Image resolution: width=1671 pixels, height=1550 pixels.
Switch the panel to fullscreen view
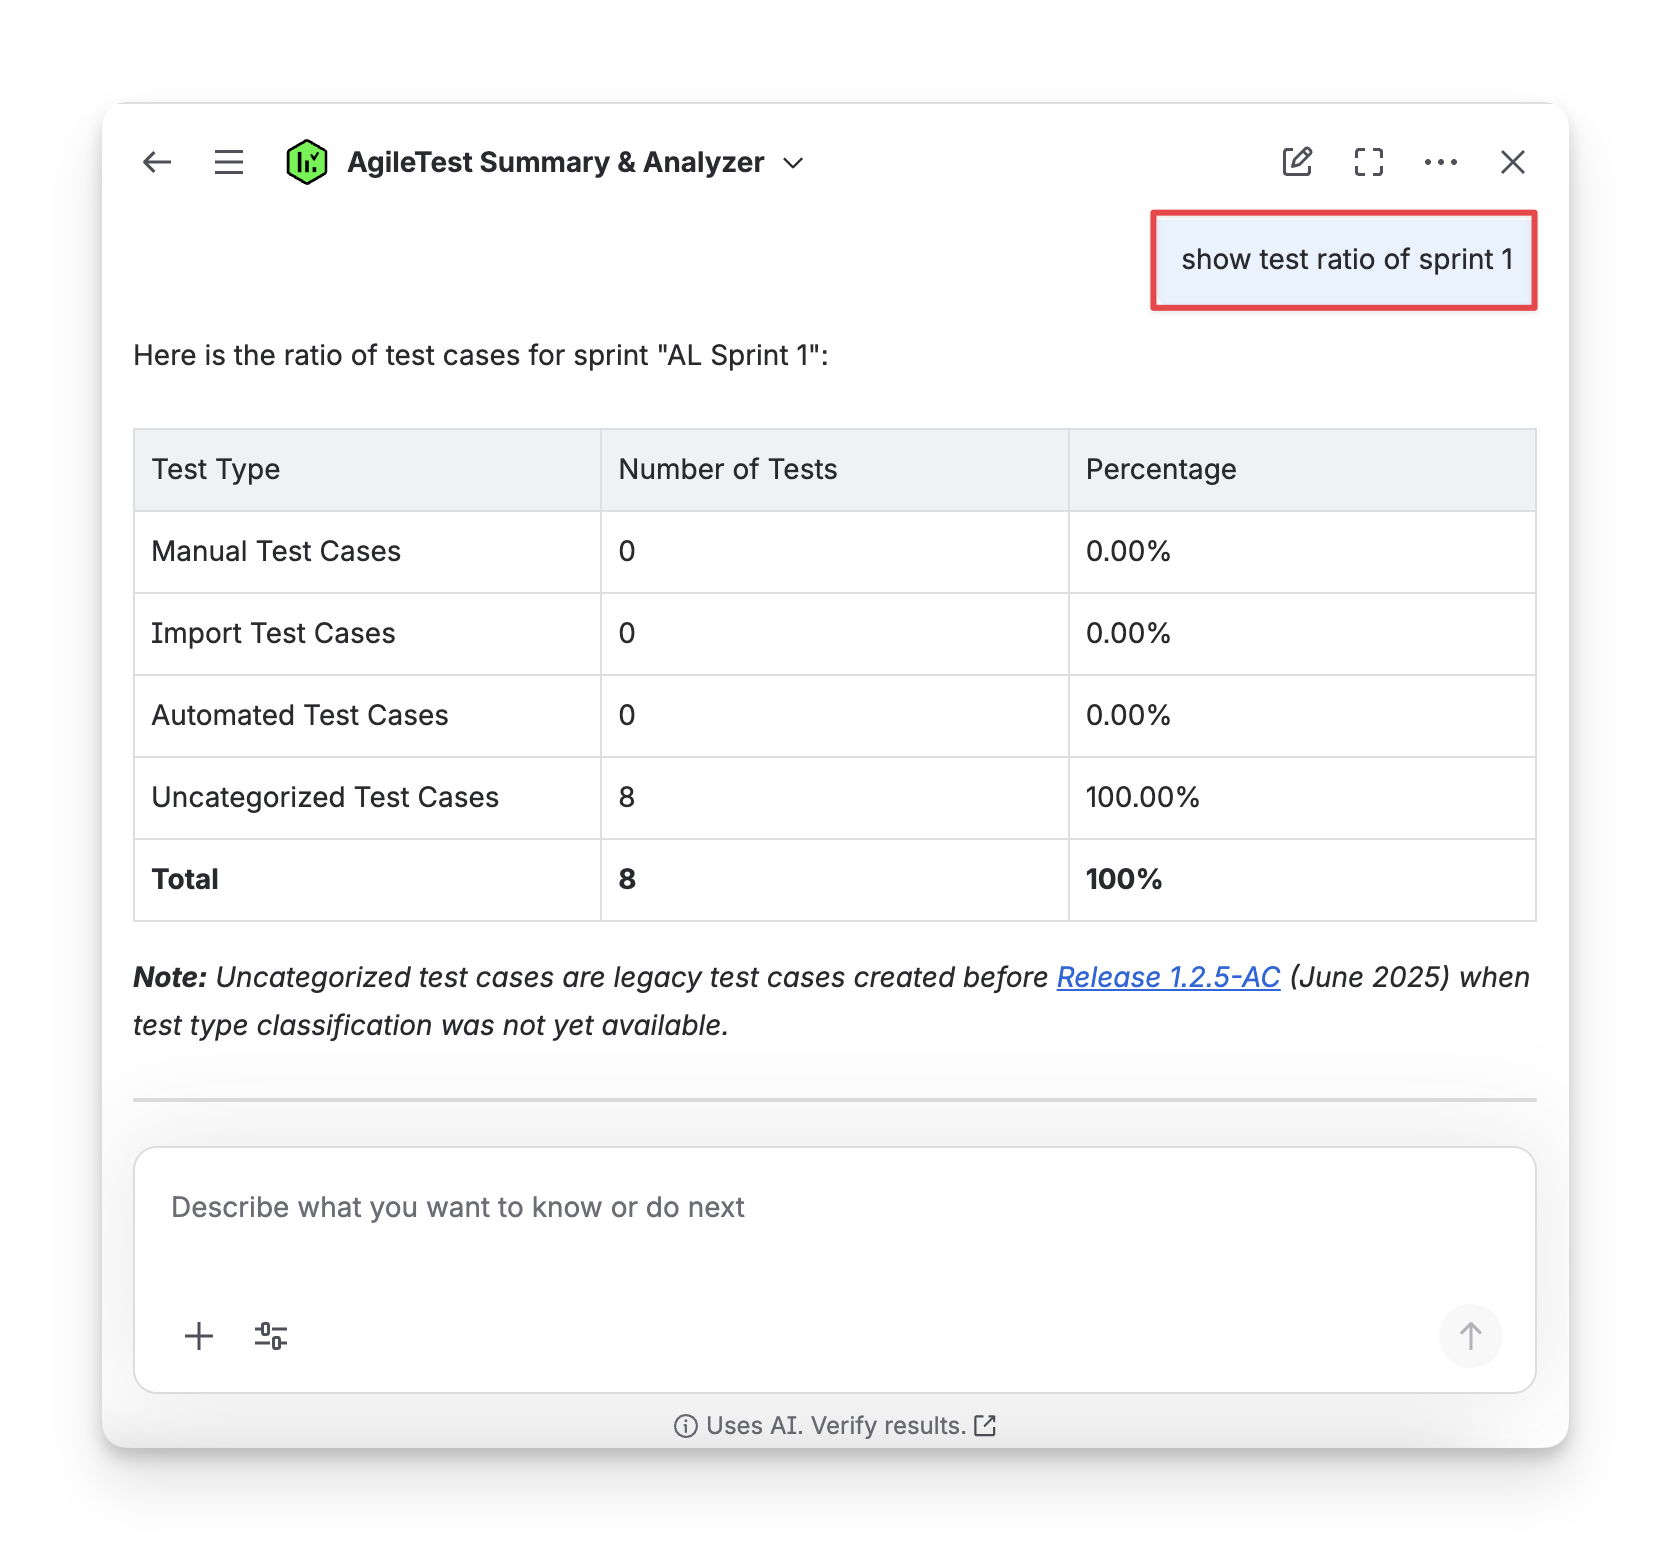tap(1368, 162)
